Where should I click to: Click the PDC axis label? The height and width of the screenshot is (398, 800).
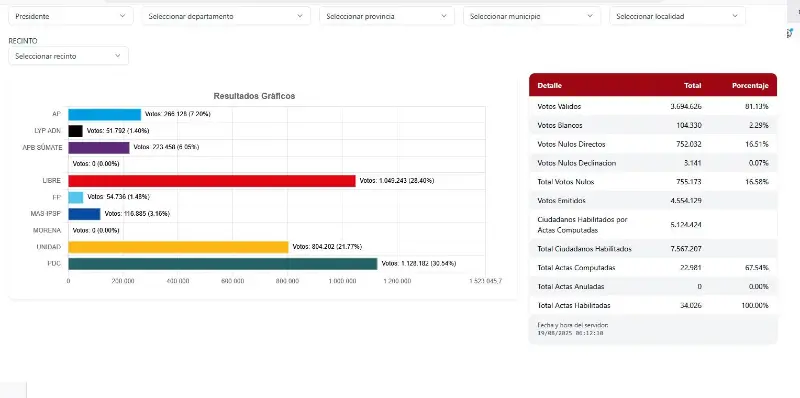(54, 264)
